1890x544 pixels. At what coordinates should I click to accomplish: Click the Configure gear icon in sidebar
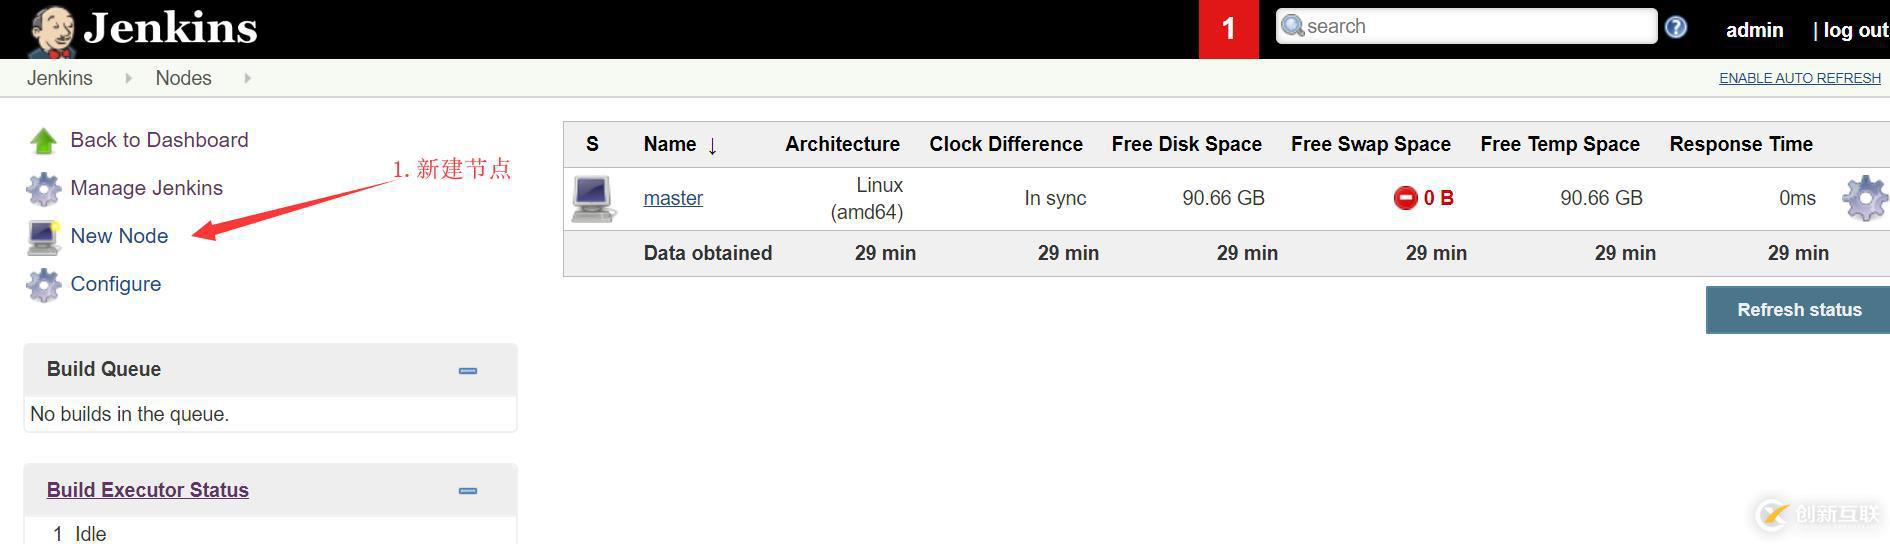tap(43, 285)
